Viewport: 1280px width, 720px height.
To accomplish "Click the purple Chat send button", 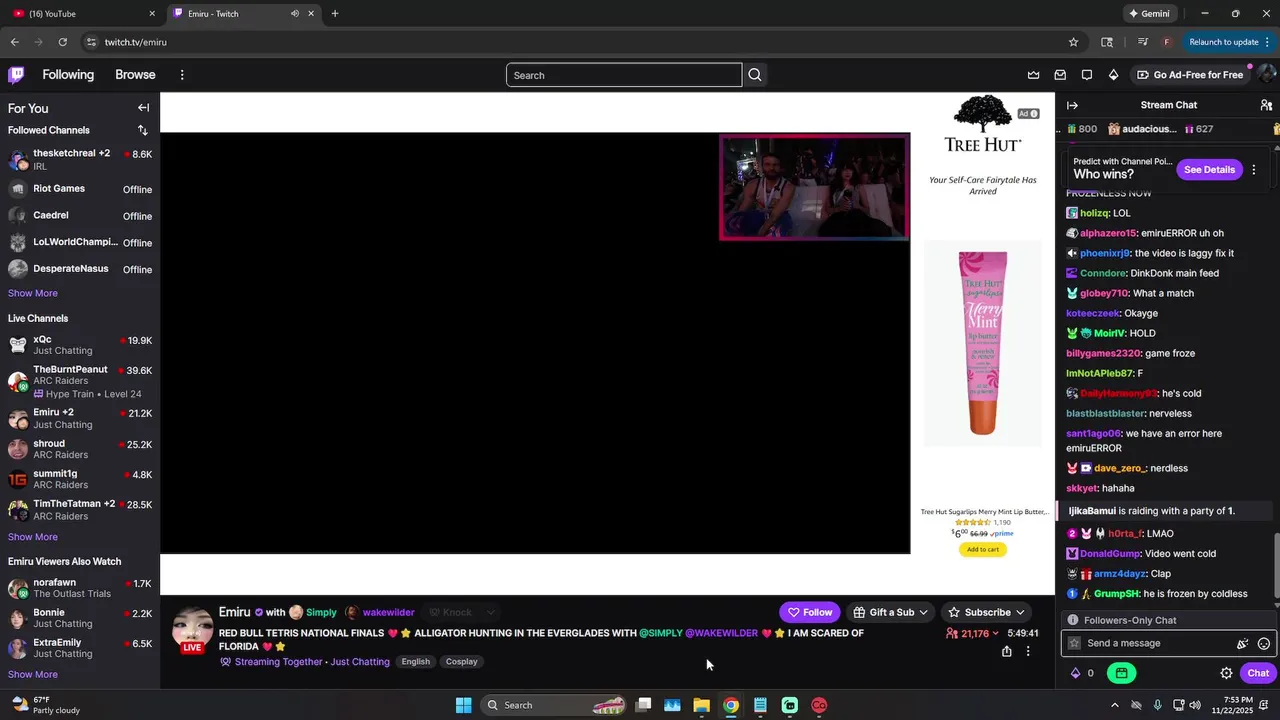I will point(1258,673).
